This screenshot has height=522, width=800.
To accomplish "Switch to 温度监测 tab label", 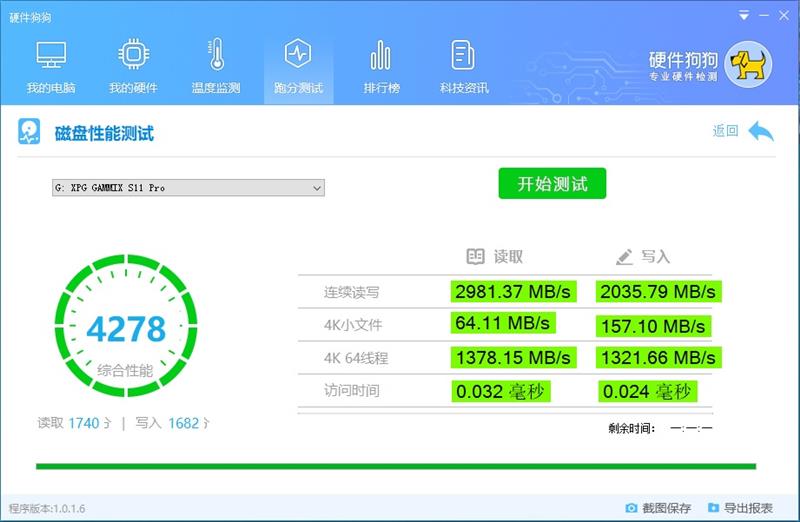I will tap(216, 88).
